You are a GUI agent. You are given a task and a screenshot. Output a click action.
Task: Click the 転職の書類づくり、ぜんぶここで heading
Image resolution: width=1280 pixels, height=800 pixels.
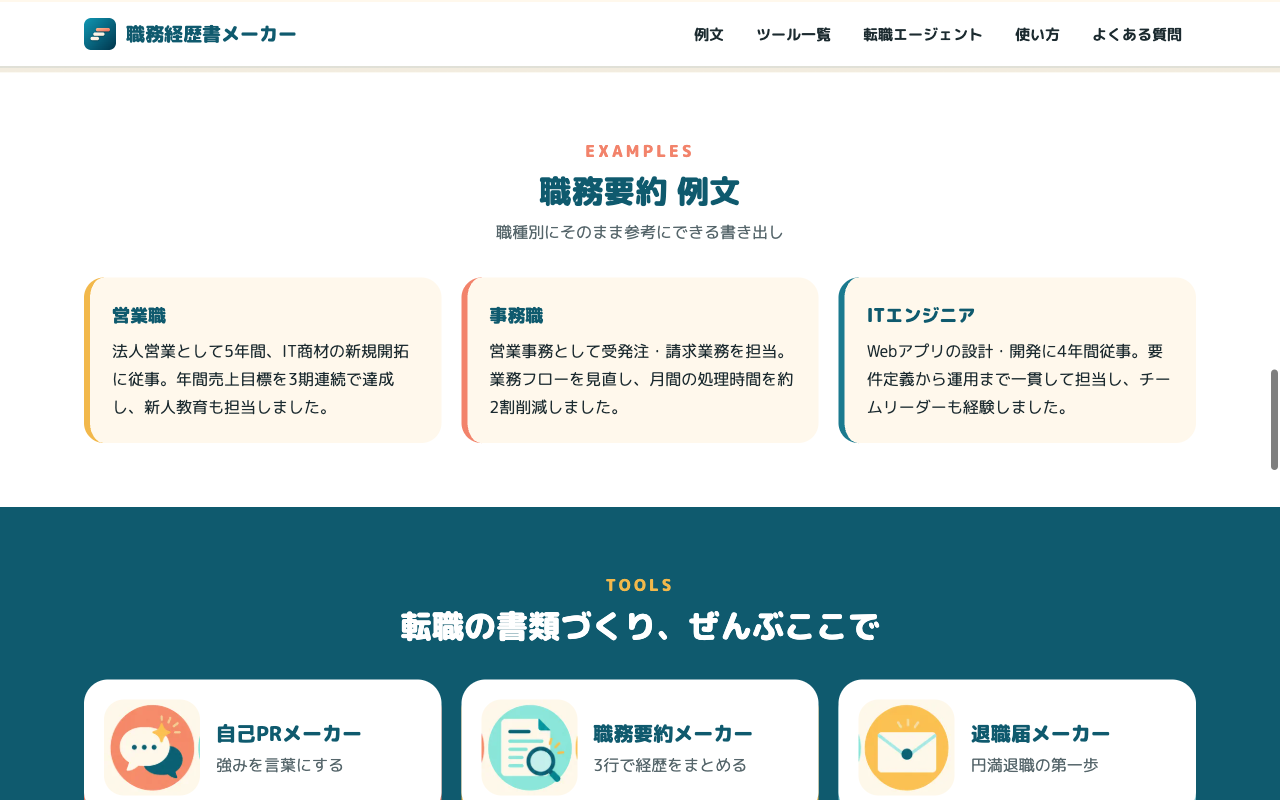click(x=640, y=627)
